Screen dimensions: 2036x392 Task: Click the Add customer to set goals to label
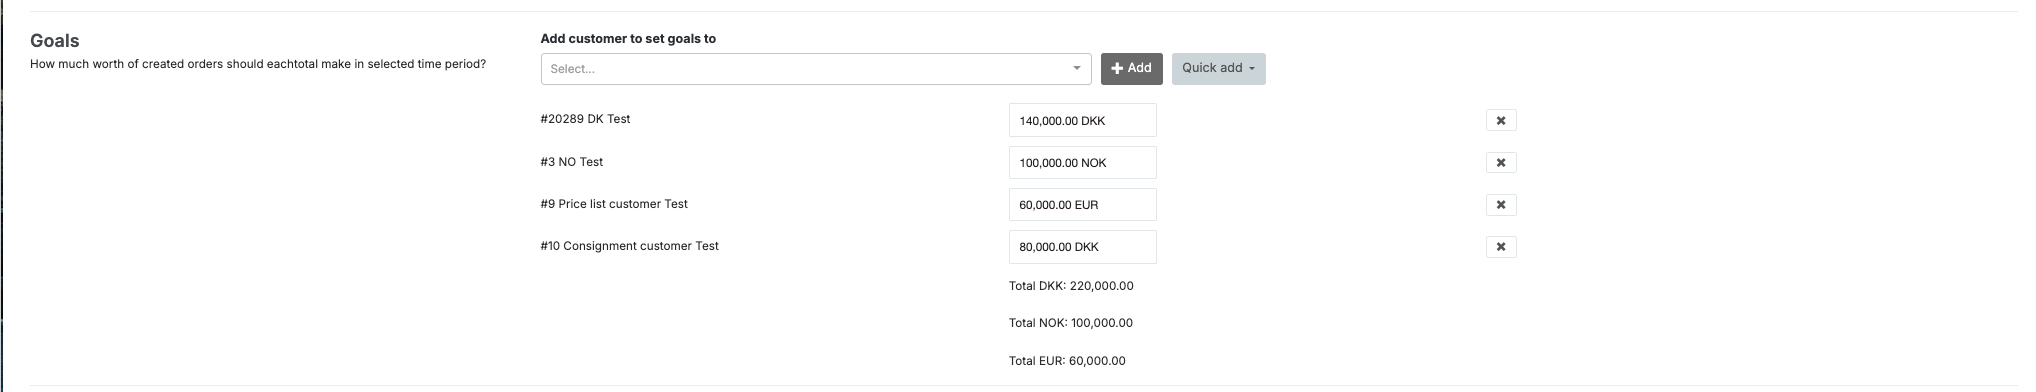(628, 39)
